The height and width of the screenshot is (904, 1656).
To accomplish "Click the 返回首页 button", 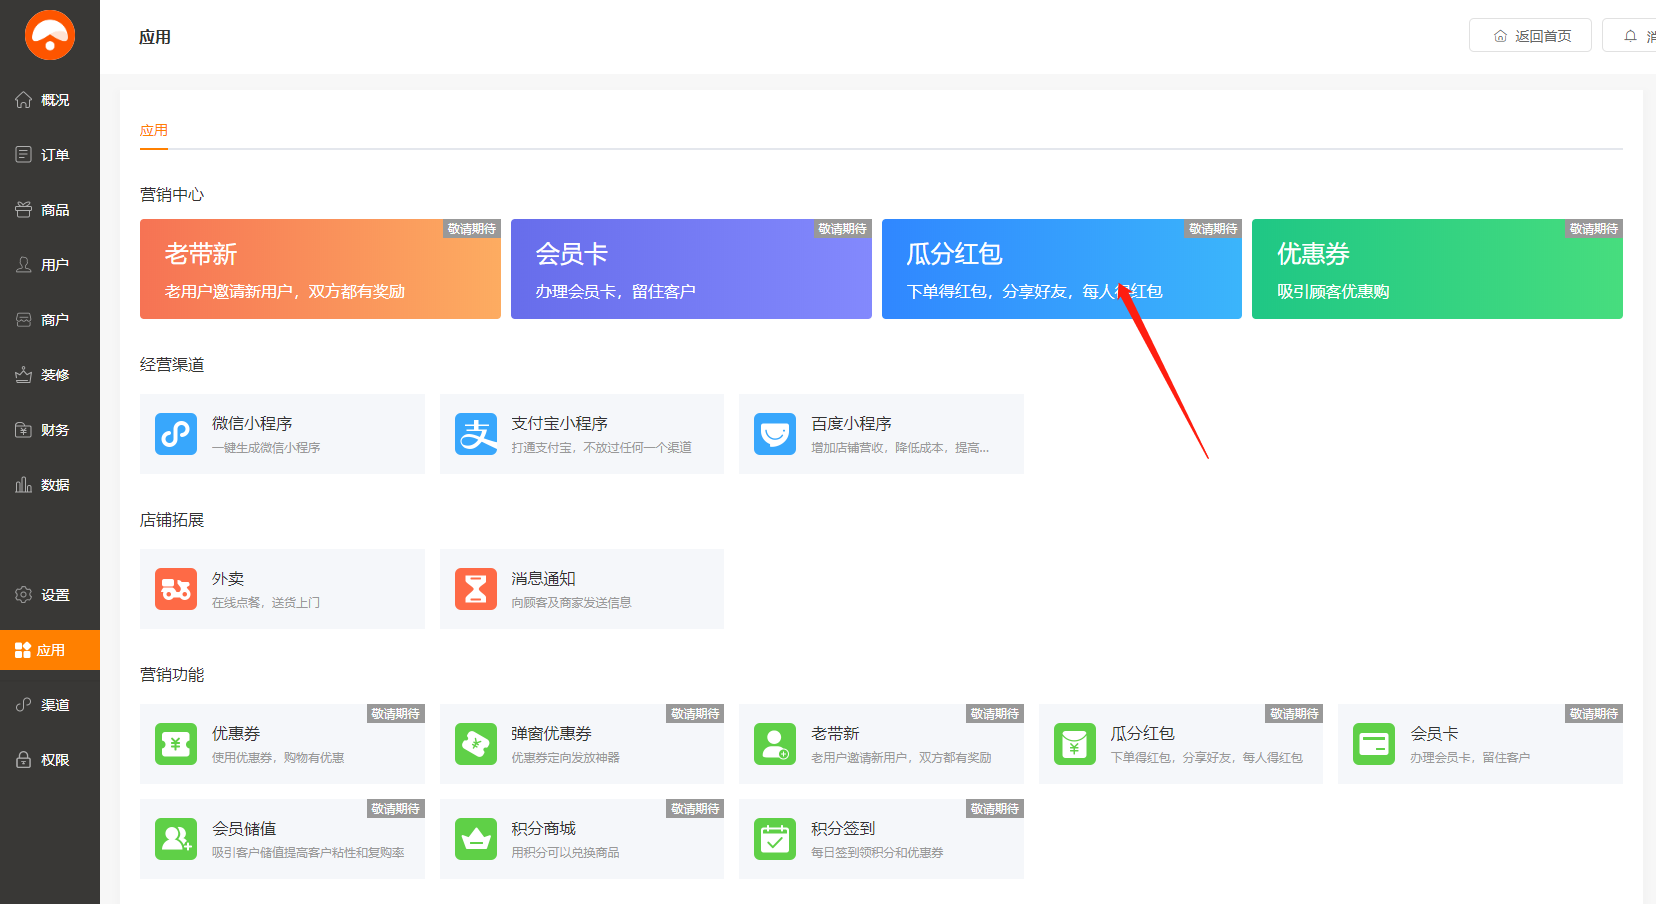I will (1530, 36).
